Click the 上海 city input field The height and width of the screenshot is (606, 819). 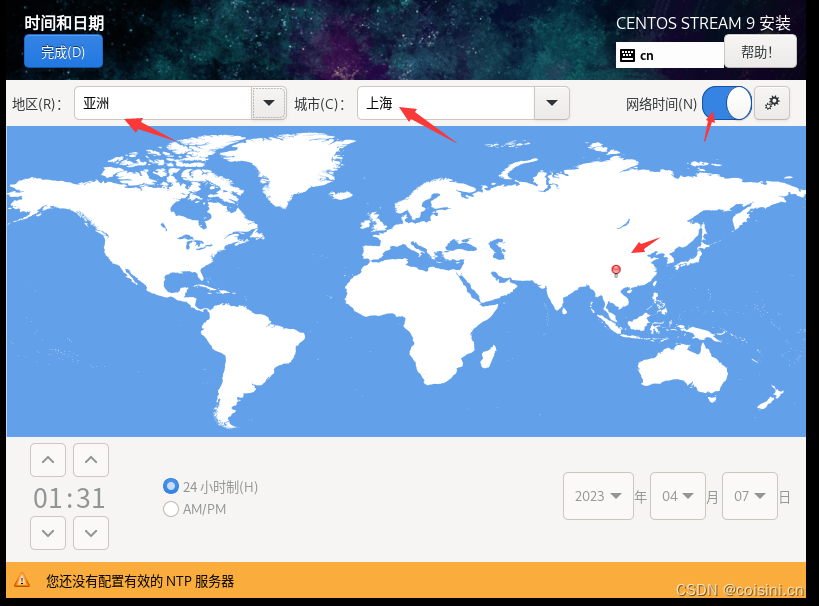pyautogui.click(x=446, y=103)
